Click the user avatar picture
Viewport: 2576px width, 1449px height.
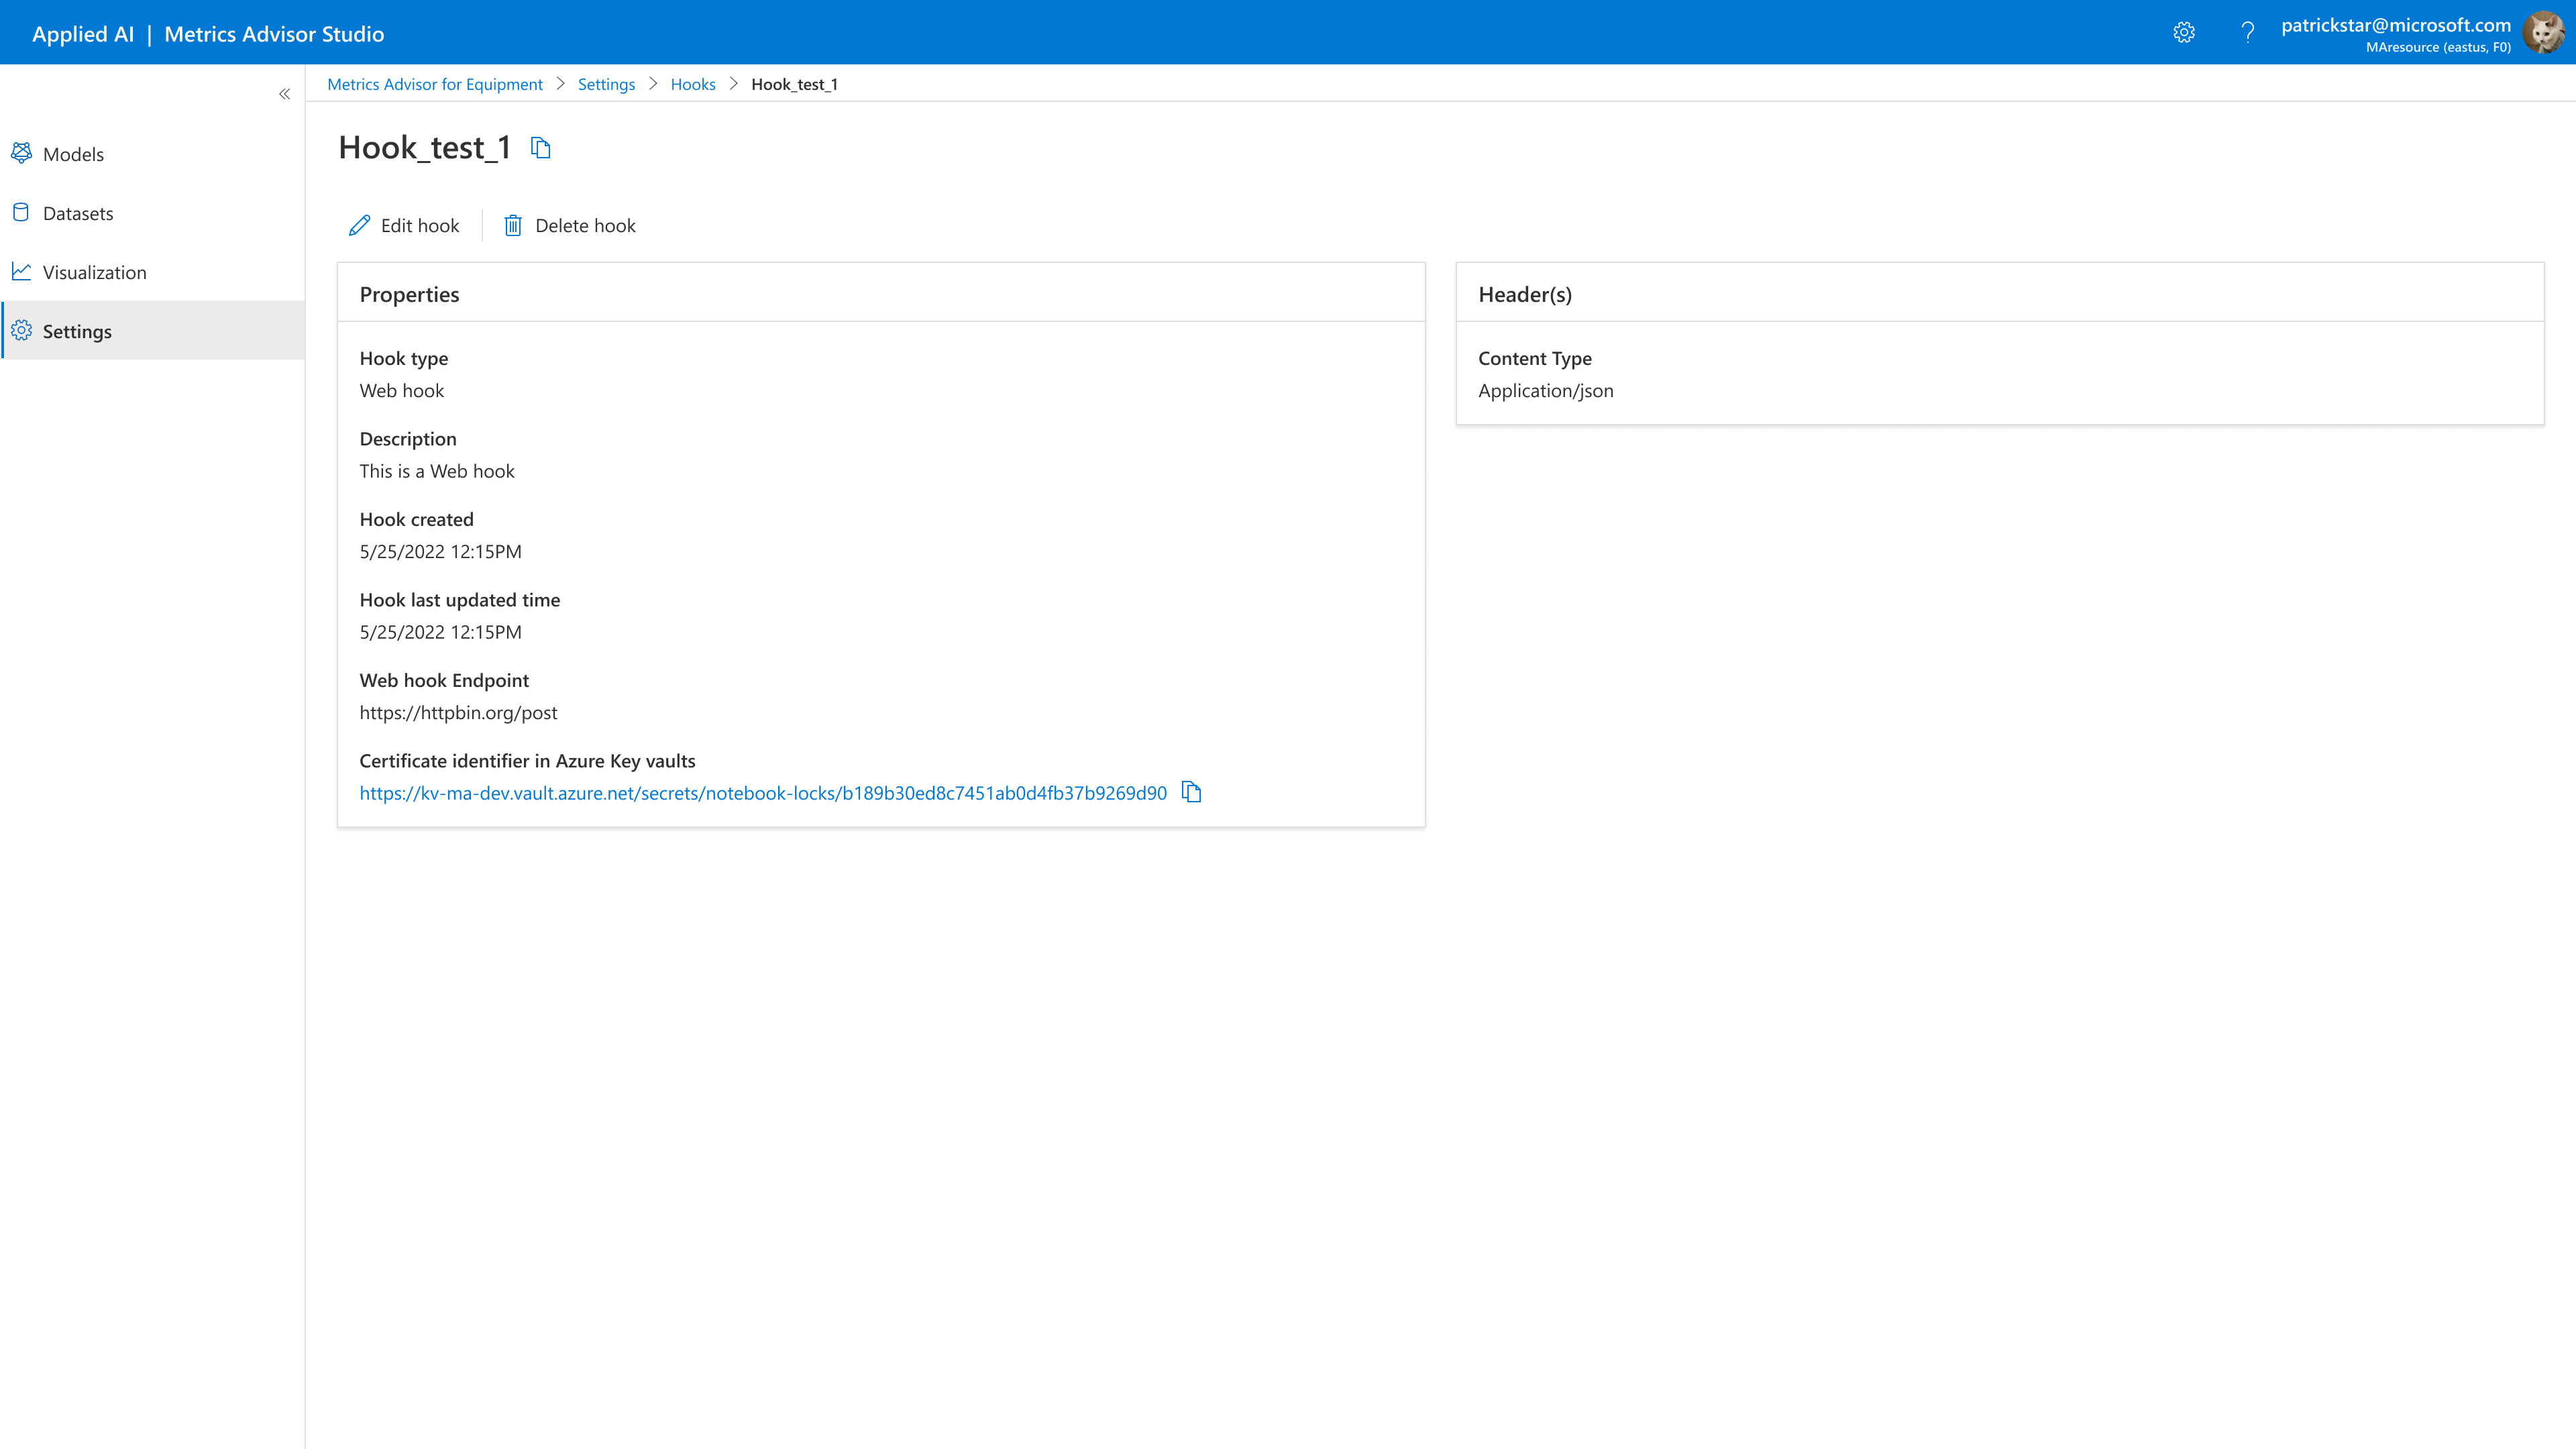pyautogui.click(x=2543, y=33)
